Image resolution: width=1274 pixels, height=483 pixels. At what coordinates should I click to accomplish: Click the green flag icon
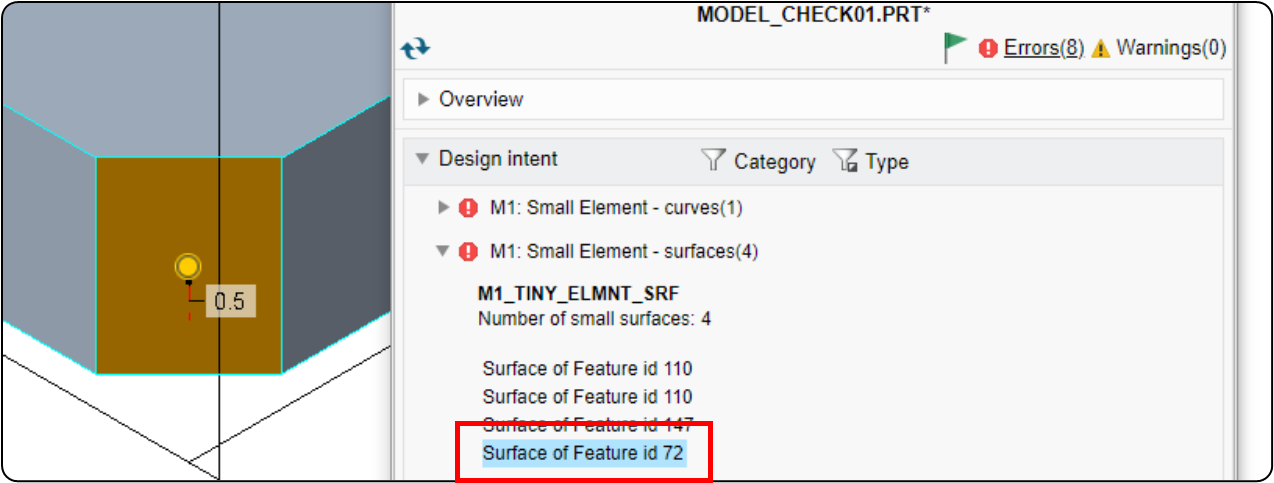(x=955, y=47)
